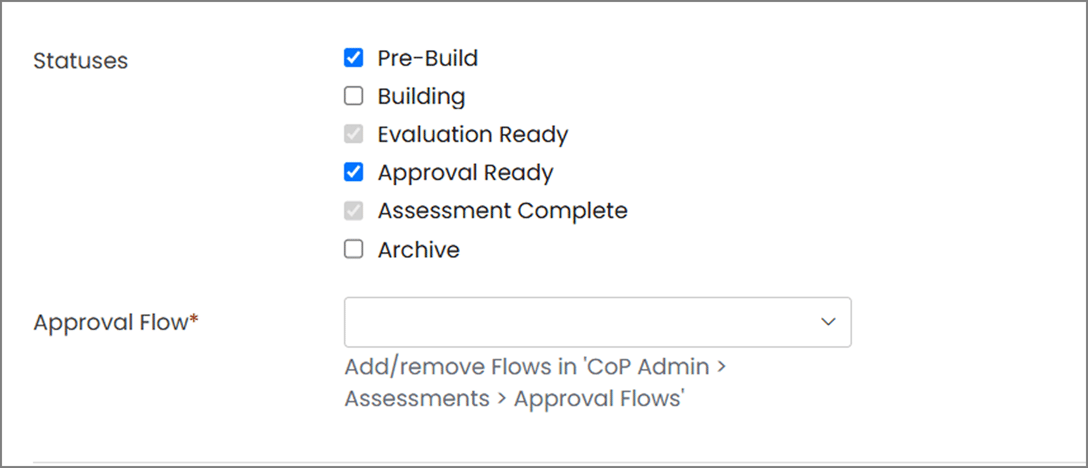Image resolution: width=1088 pixels, height=468 pixels.
Task: Enable the Building status checkbox
Action: pyautogui.click(x=353, y=97)
